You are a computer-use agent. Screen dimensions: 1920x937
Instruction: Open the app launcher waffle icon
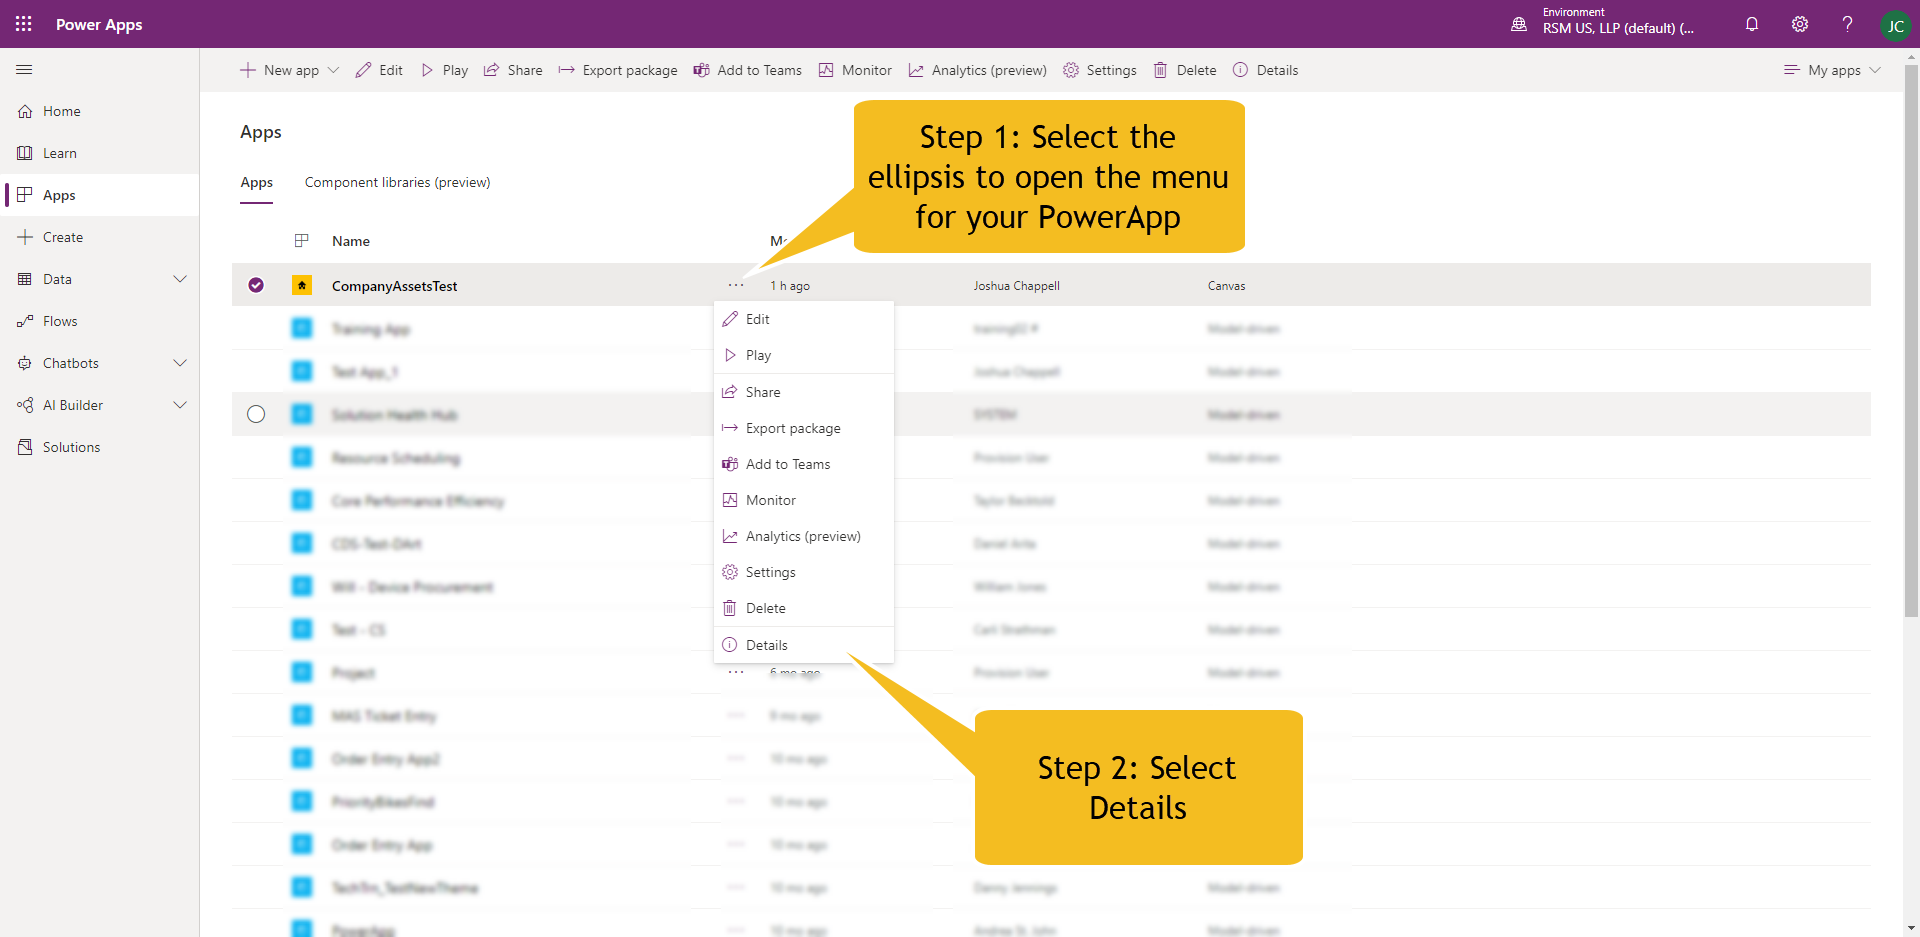click(x=24, y=24)
